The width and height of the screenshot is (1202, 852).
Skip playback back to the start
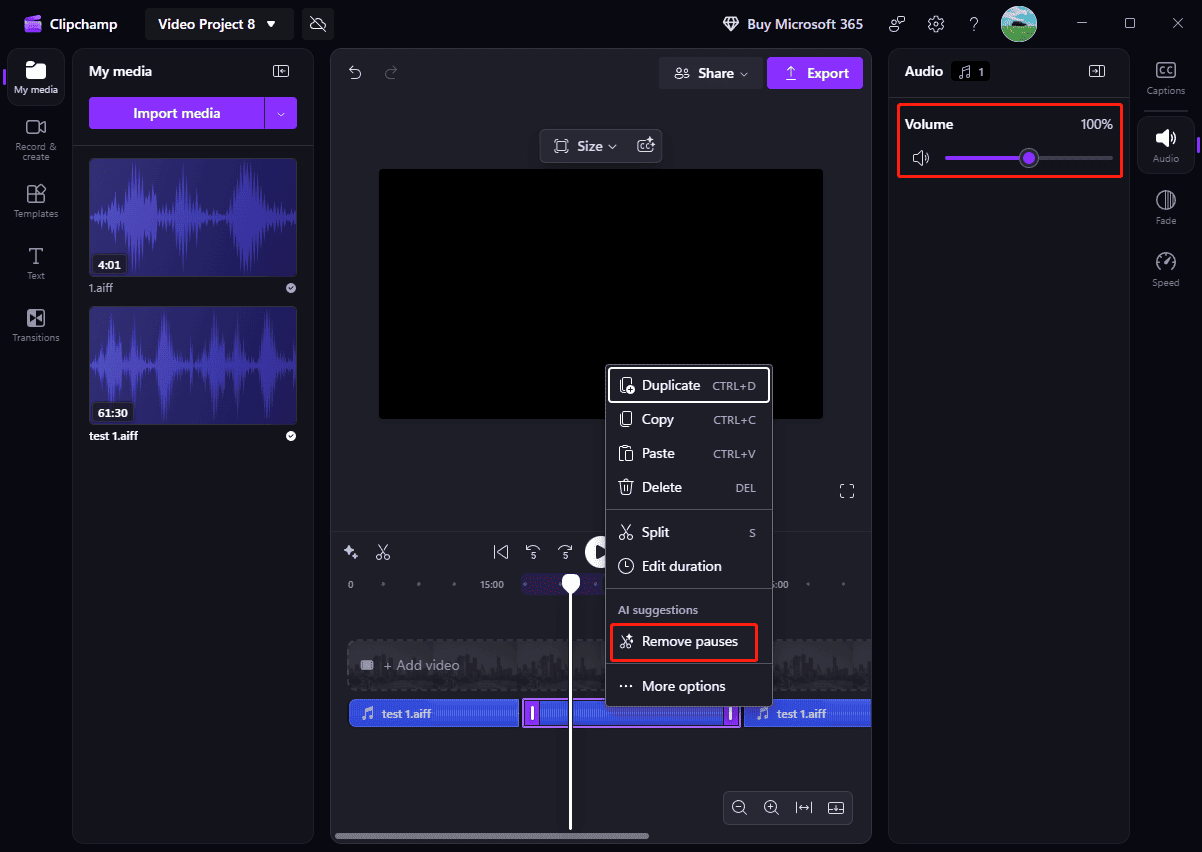501,551
